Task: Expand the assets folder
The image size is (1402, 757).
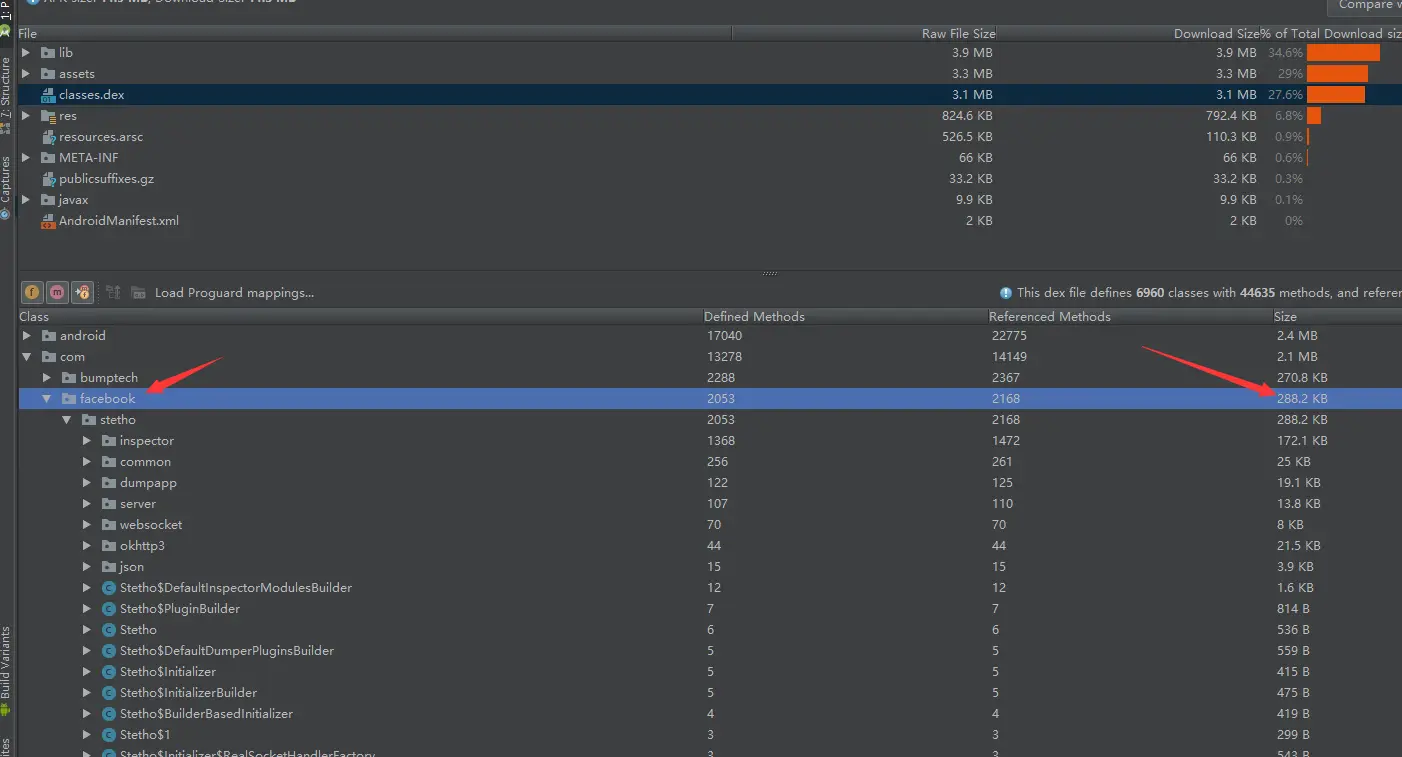Action: point(26,73)
